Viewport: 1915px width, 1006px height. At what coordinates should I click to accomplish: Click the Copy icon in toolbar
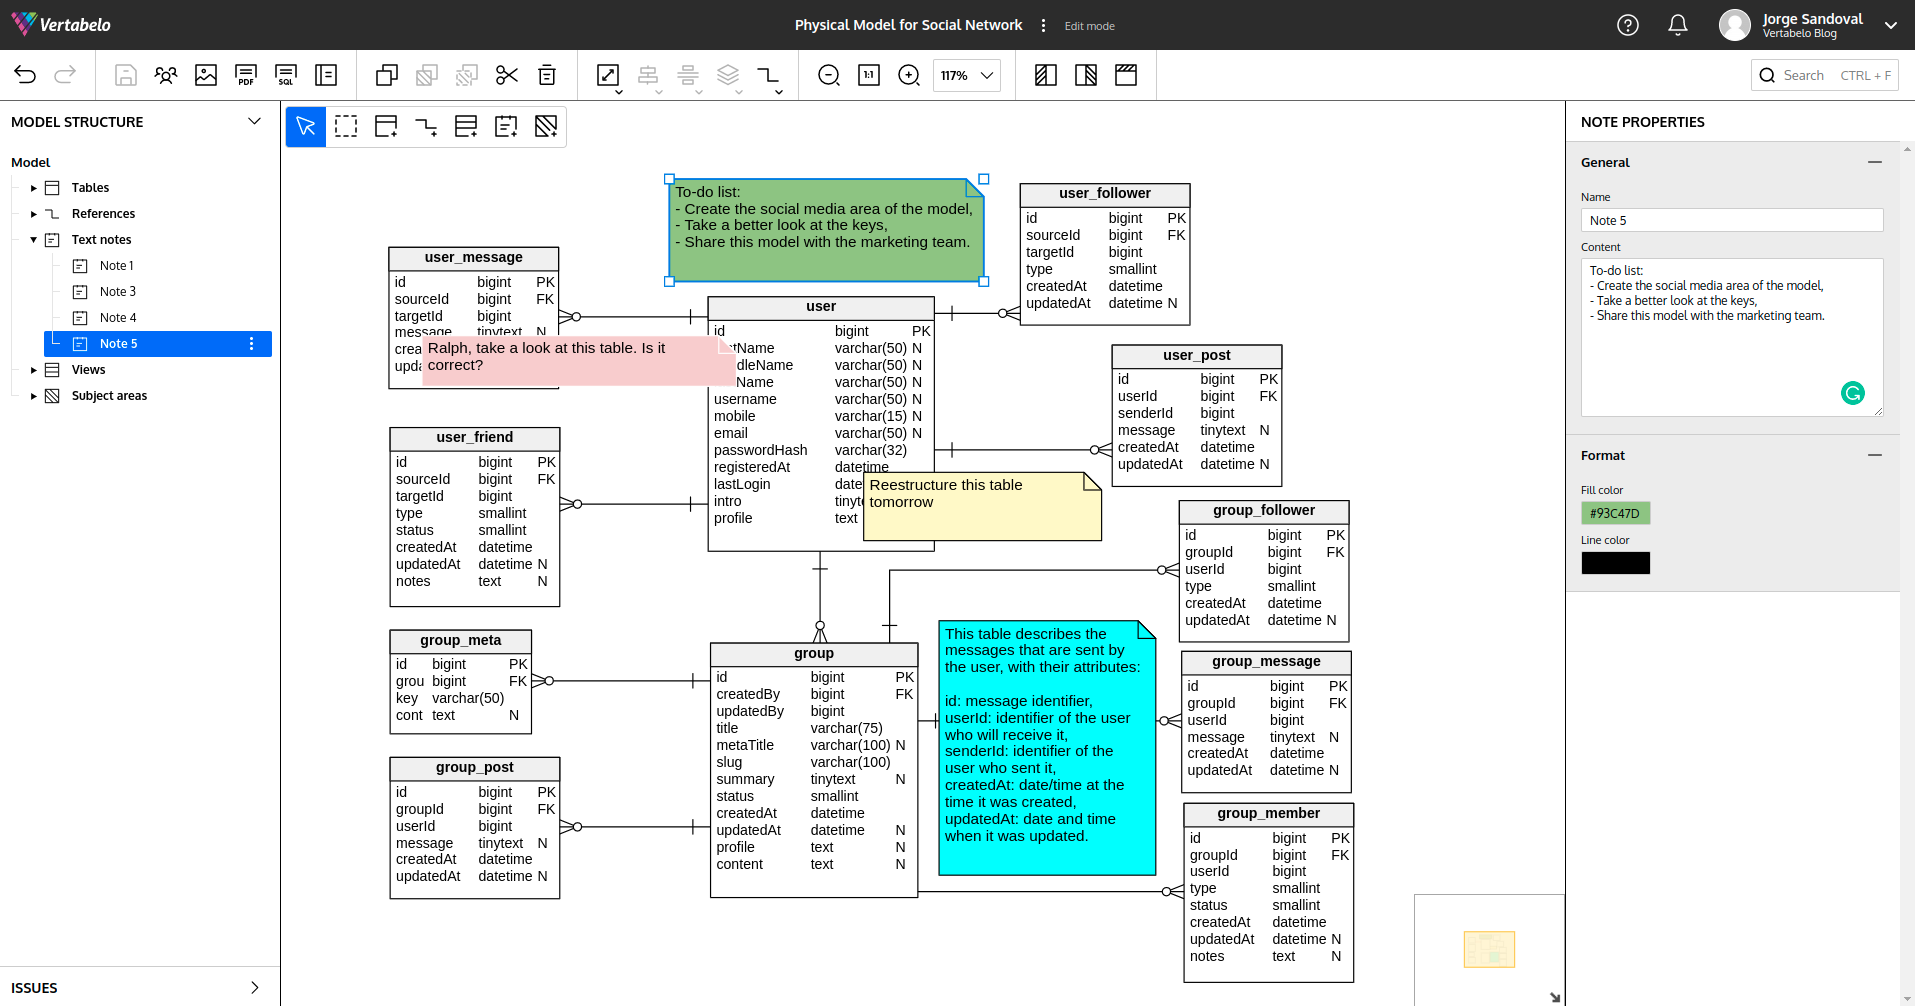point(387,75)
